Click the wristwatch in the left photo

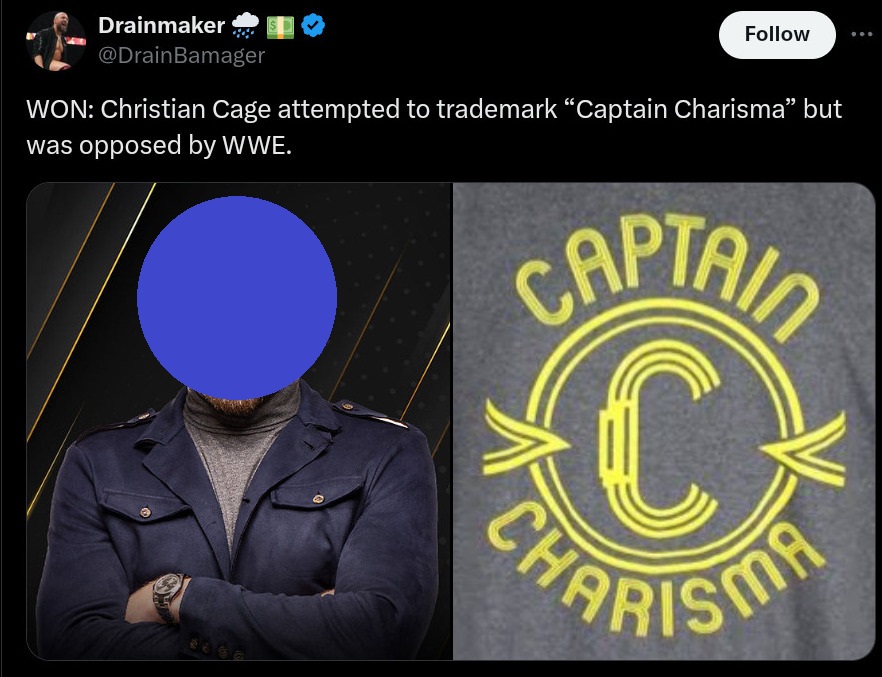point(167,595)
